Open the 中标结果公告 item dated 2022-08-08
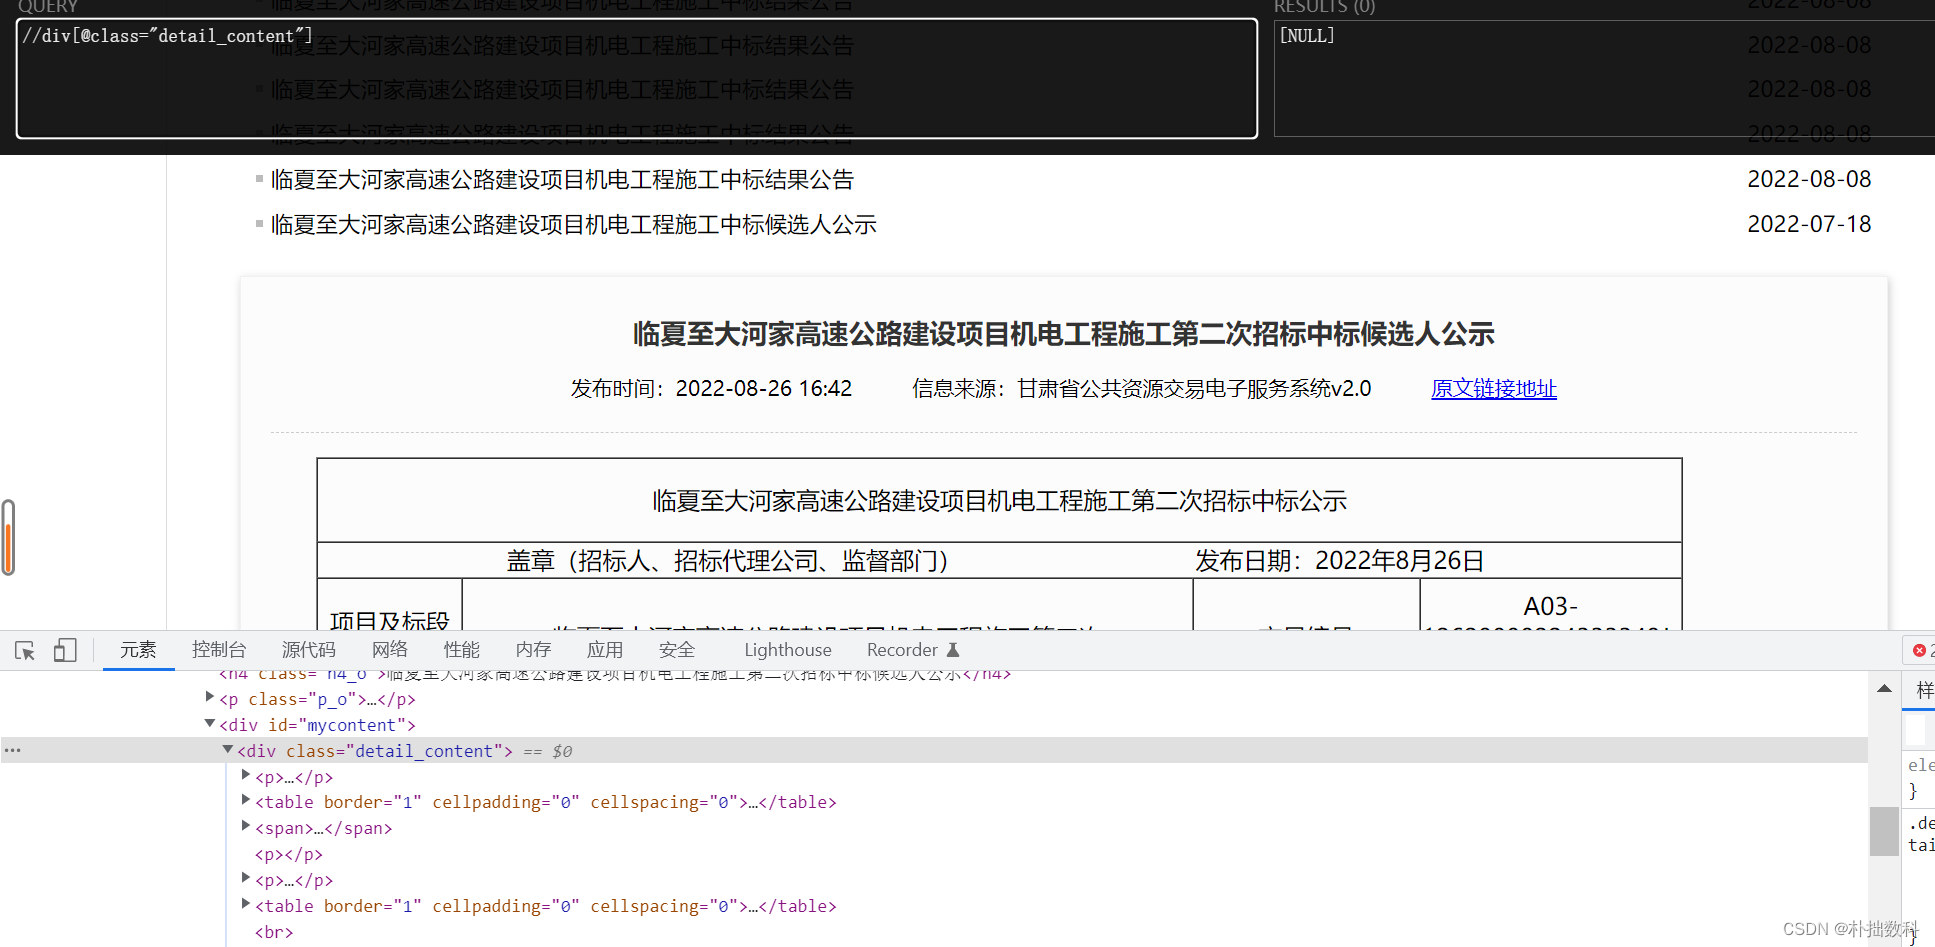1935x947 pixels. tap(562, 180)
